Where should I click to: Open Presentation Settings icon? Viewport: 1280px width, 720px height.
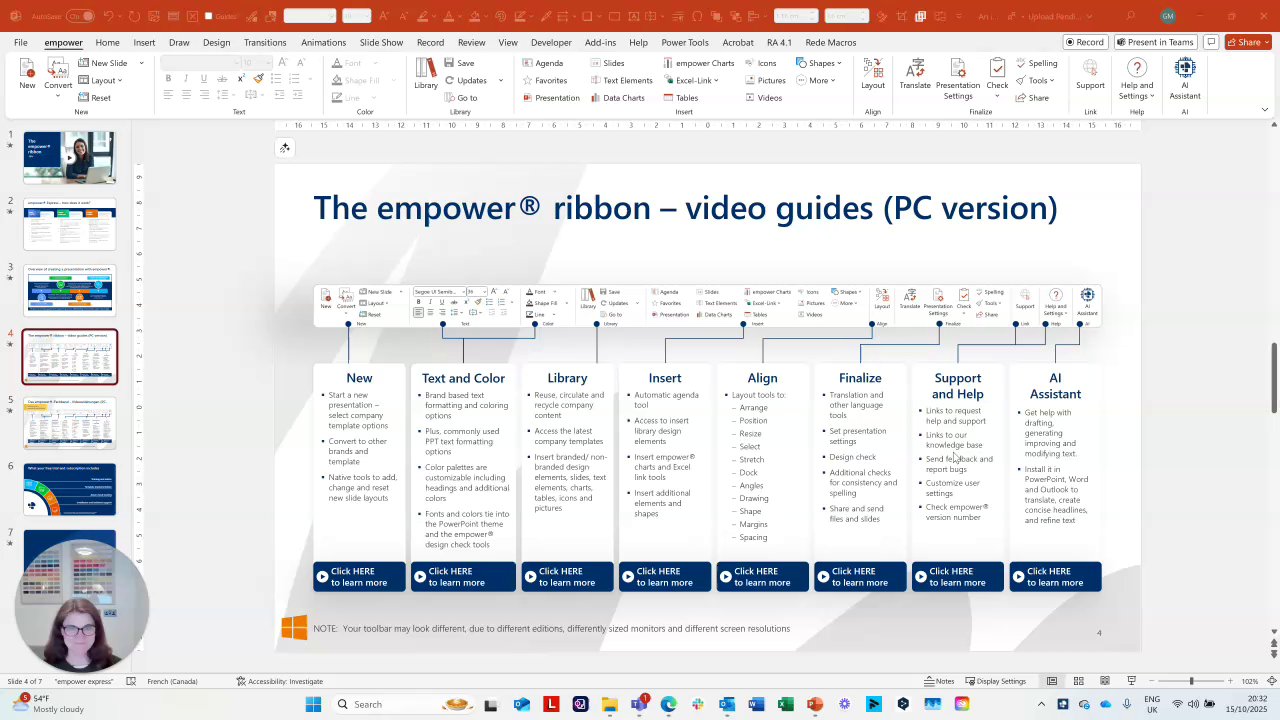coord(958,78)
